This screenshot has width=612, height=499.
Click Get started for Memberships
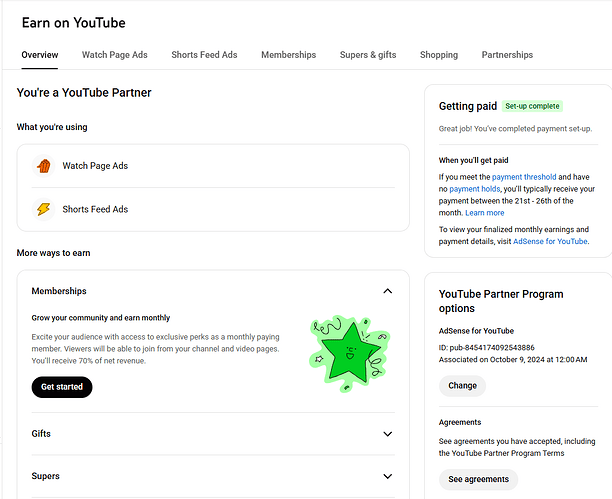point(62,387)
